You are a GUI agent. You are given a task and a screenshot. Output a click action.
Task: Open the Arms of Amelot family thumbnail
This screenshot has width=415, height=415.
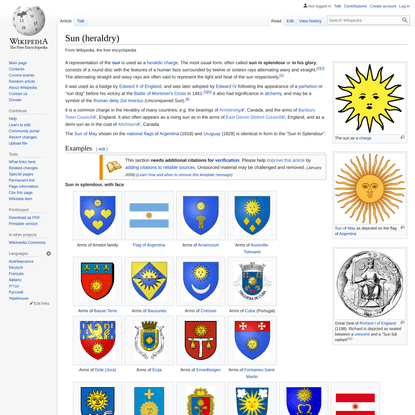pos(98,215)
